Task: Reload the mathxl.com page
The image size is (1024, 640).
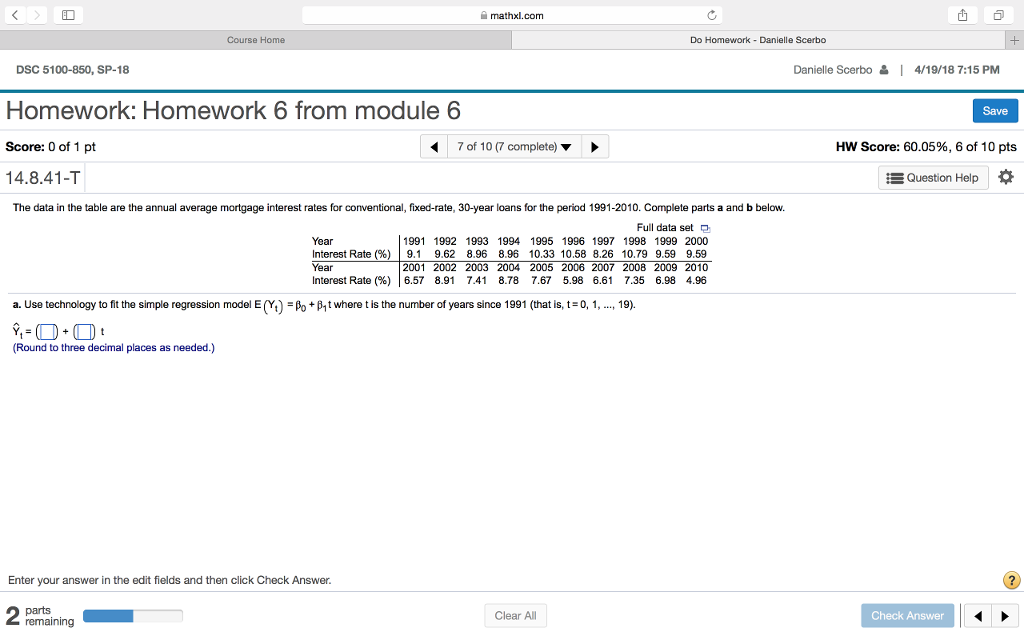Action: point(710,15)
